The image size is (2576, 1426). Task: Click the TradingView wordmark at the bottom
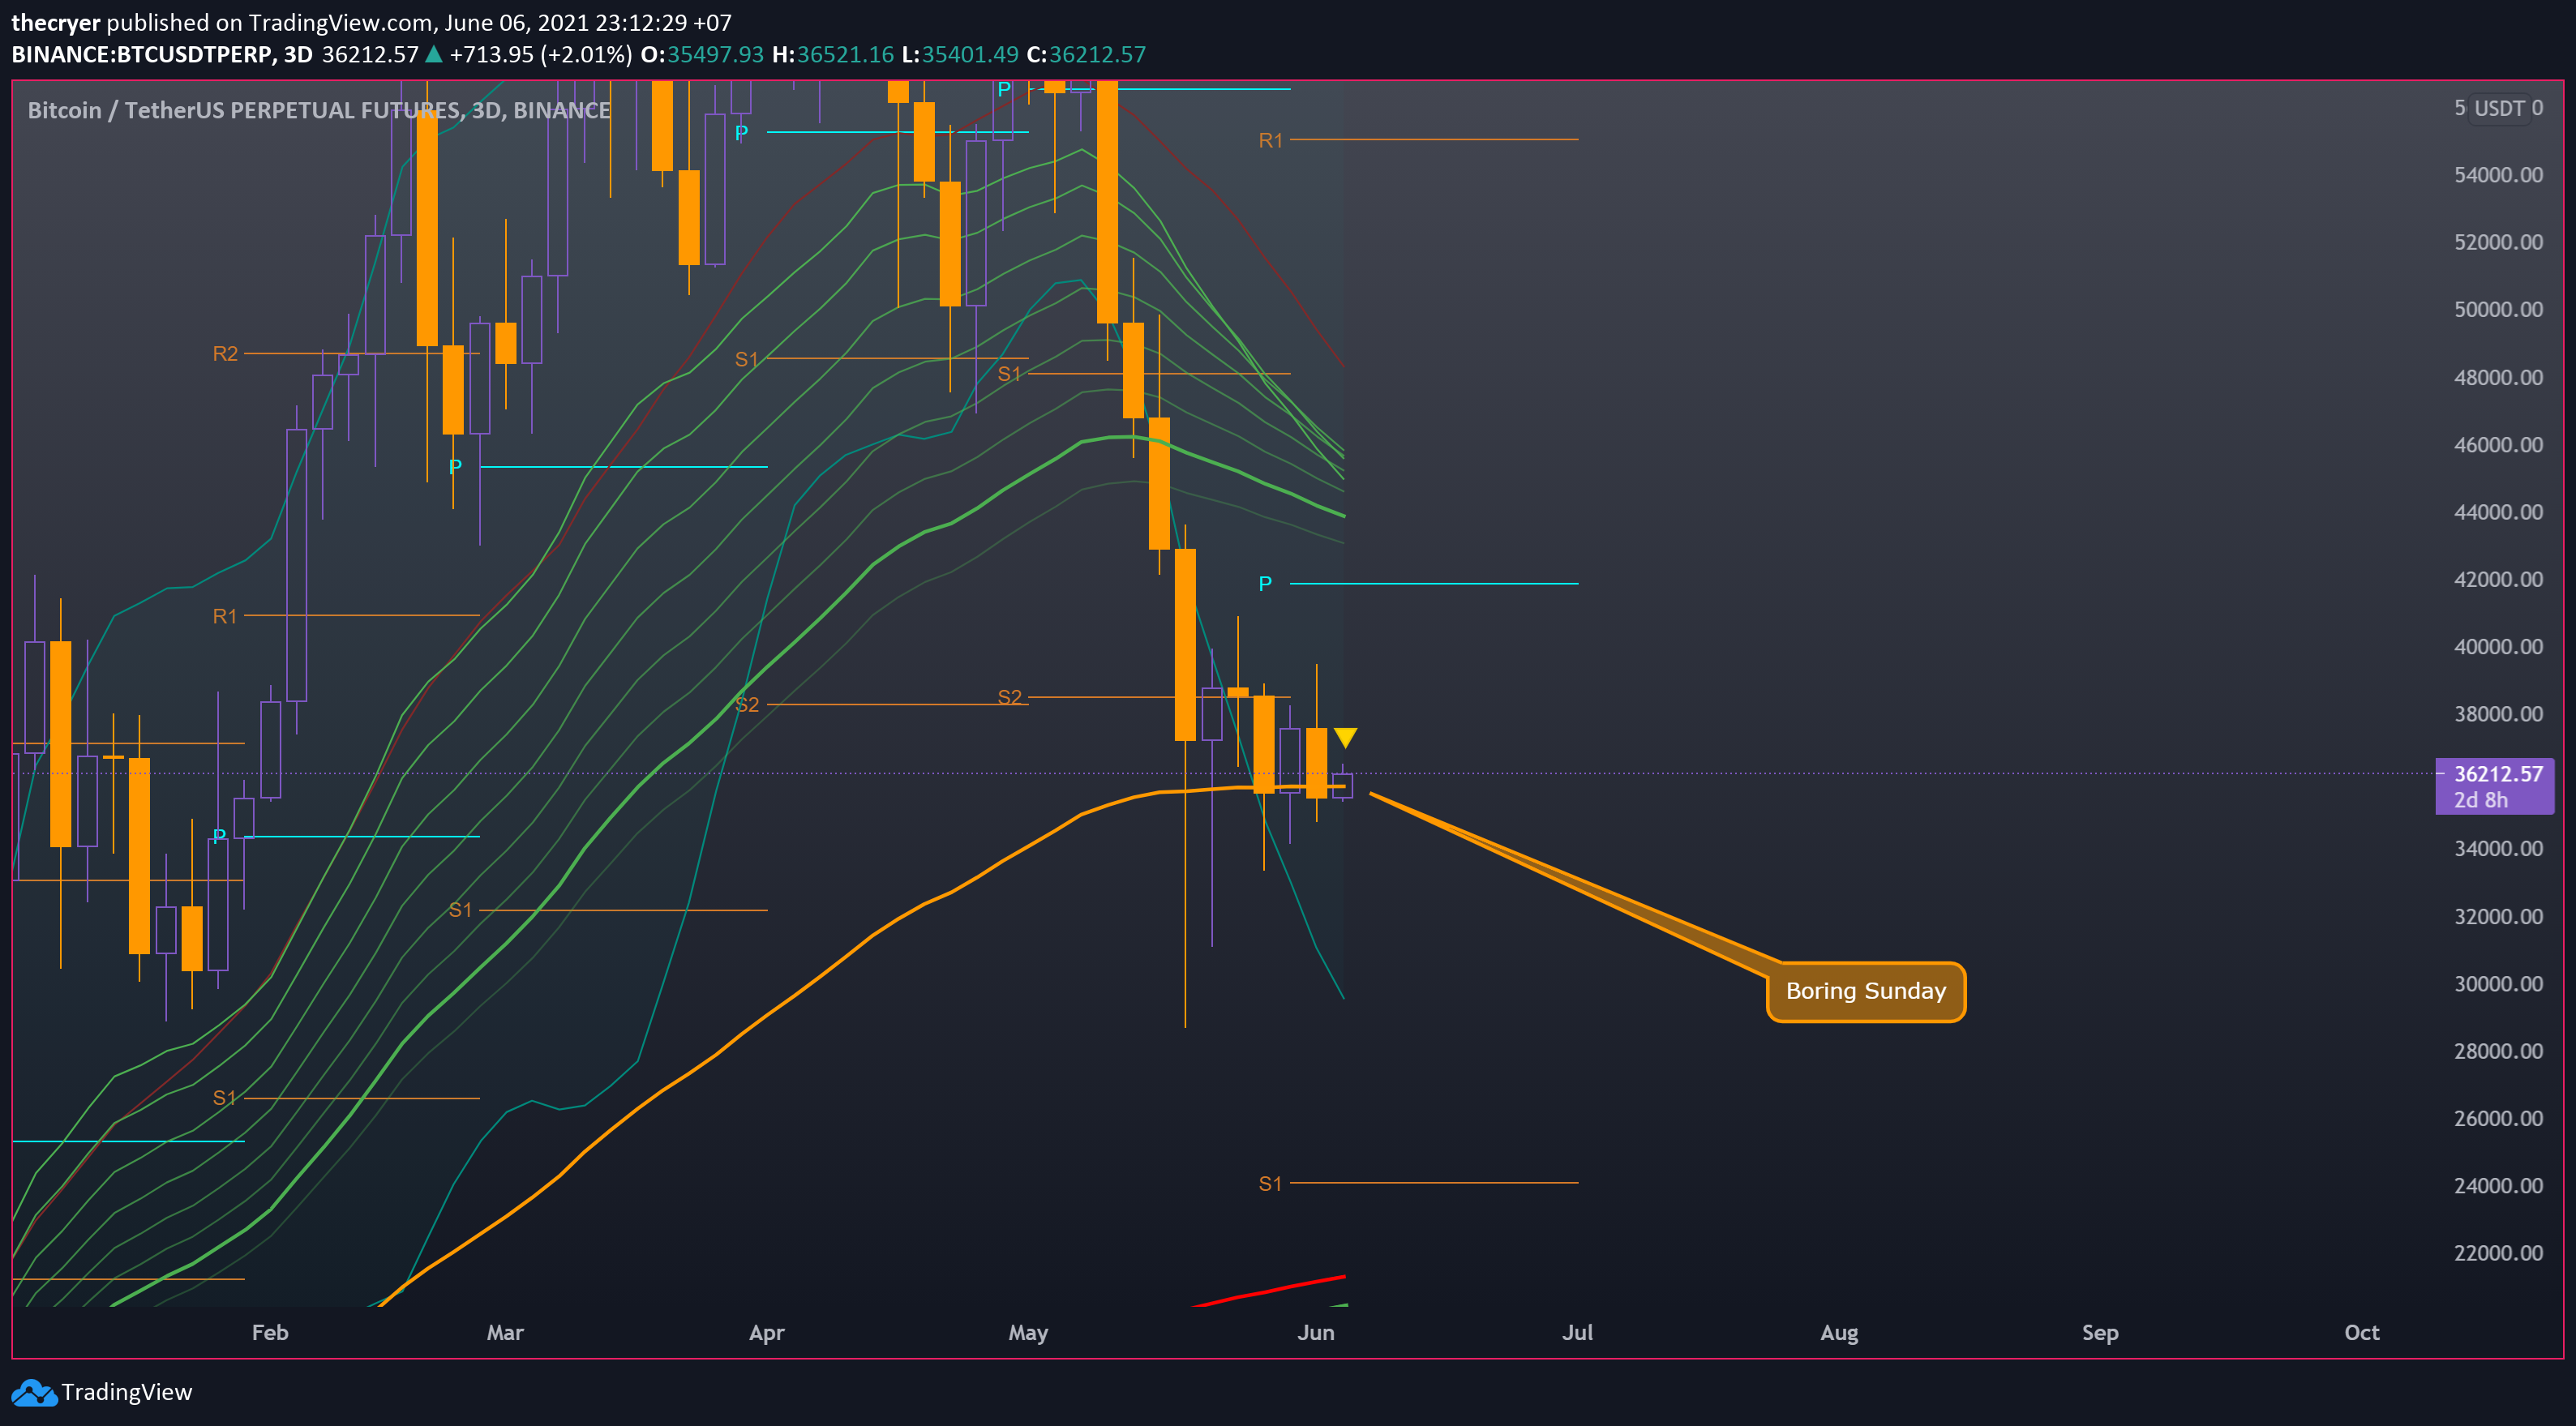(x=127, y=1392)
